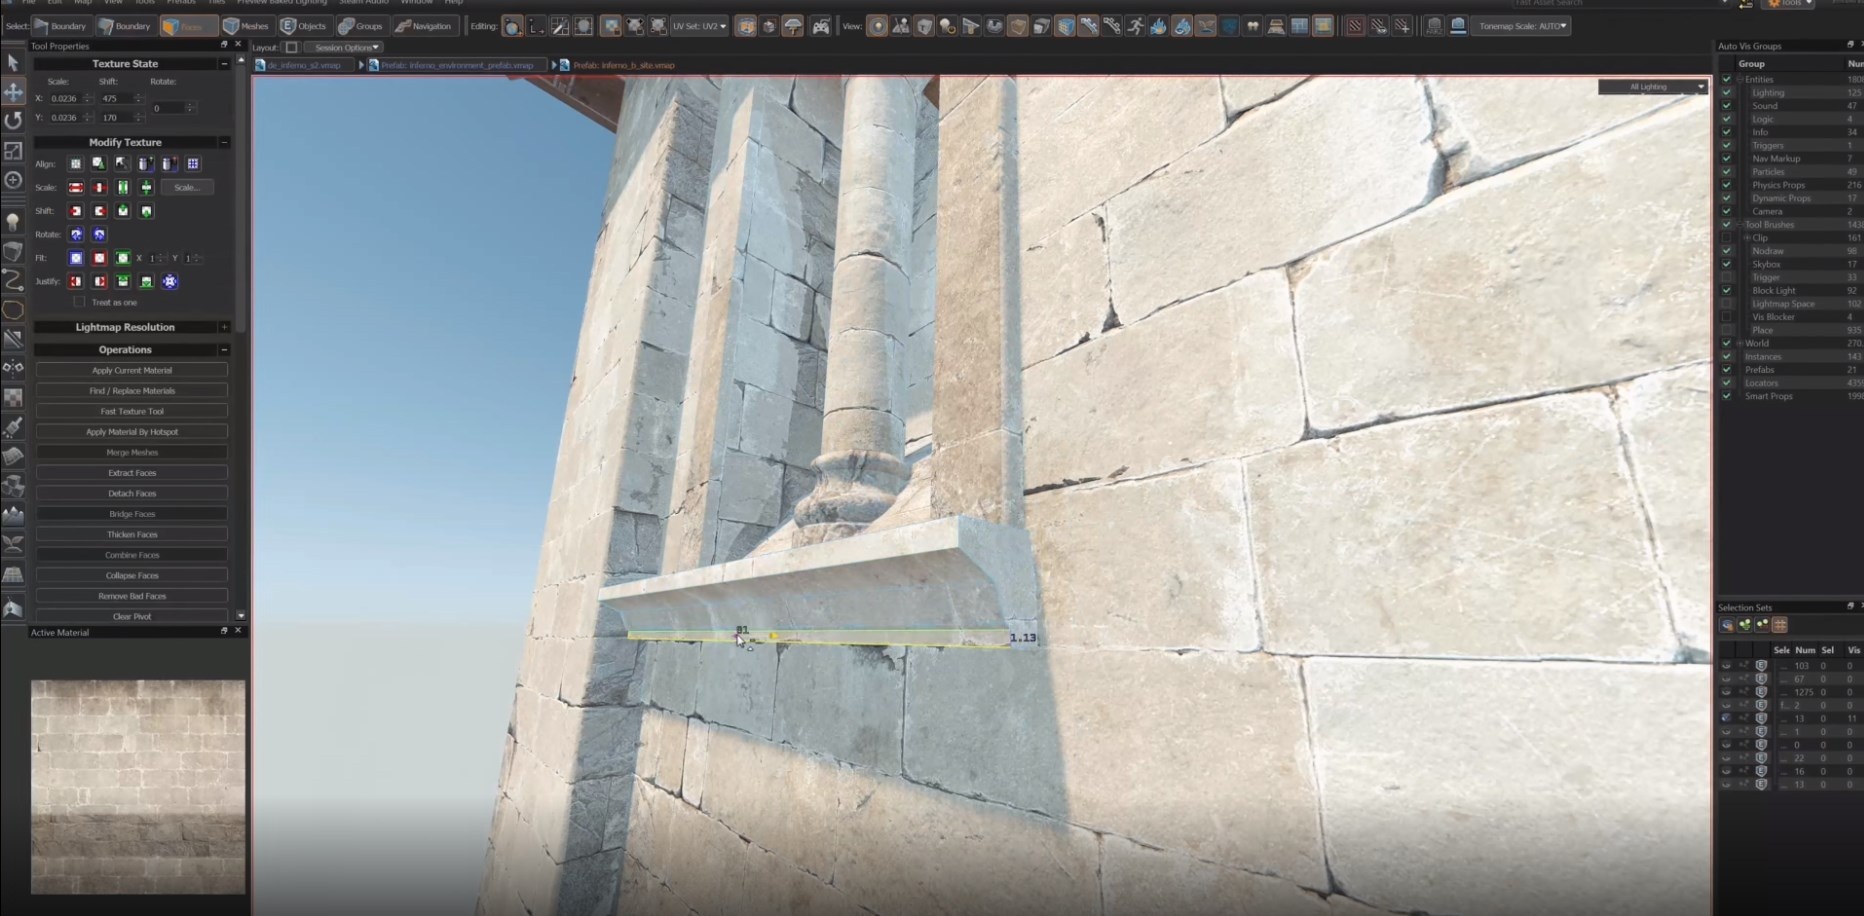The height and width of the screenshot is (916, 1864).
Task: Click the Fast Texture Tool button
Action: 132,411
